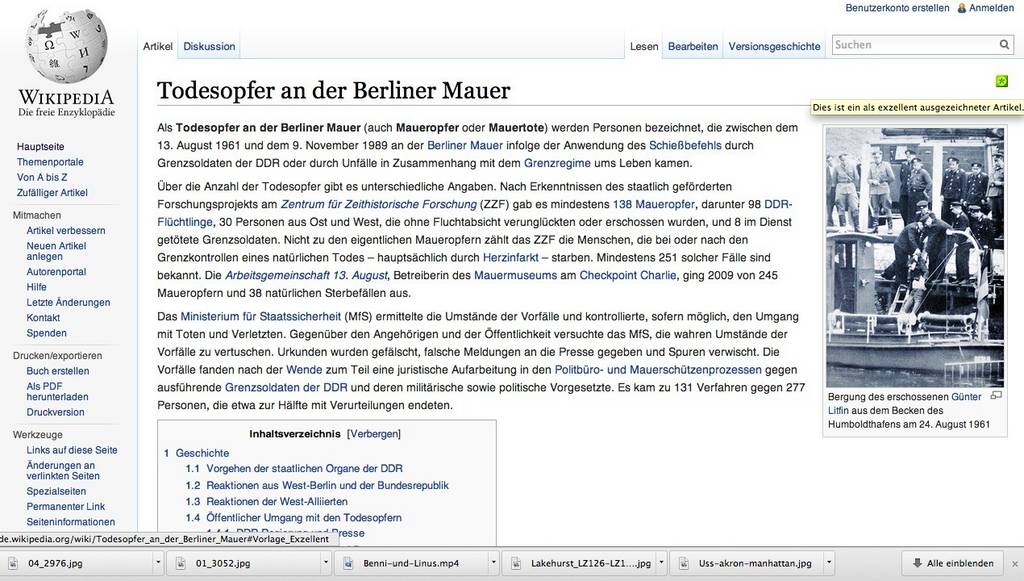Open downloaded file Uss-akron-manhattan.jpg
Screen dimensions: 1024x581
(x=741, y=563)
